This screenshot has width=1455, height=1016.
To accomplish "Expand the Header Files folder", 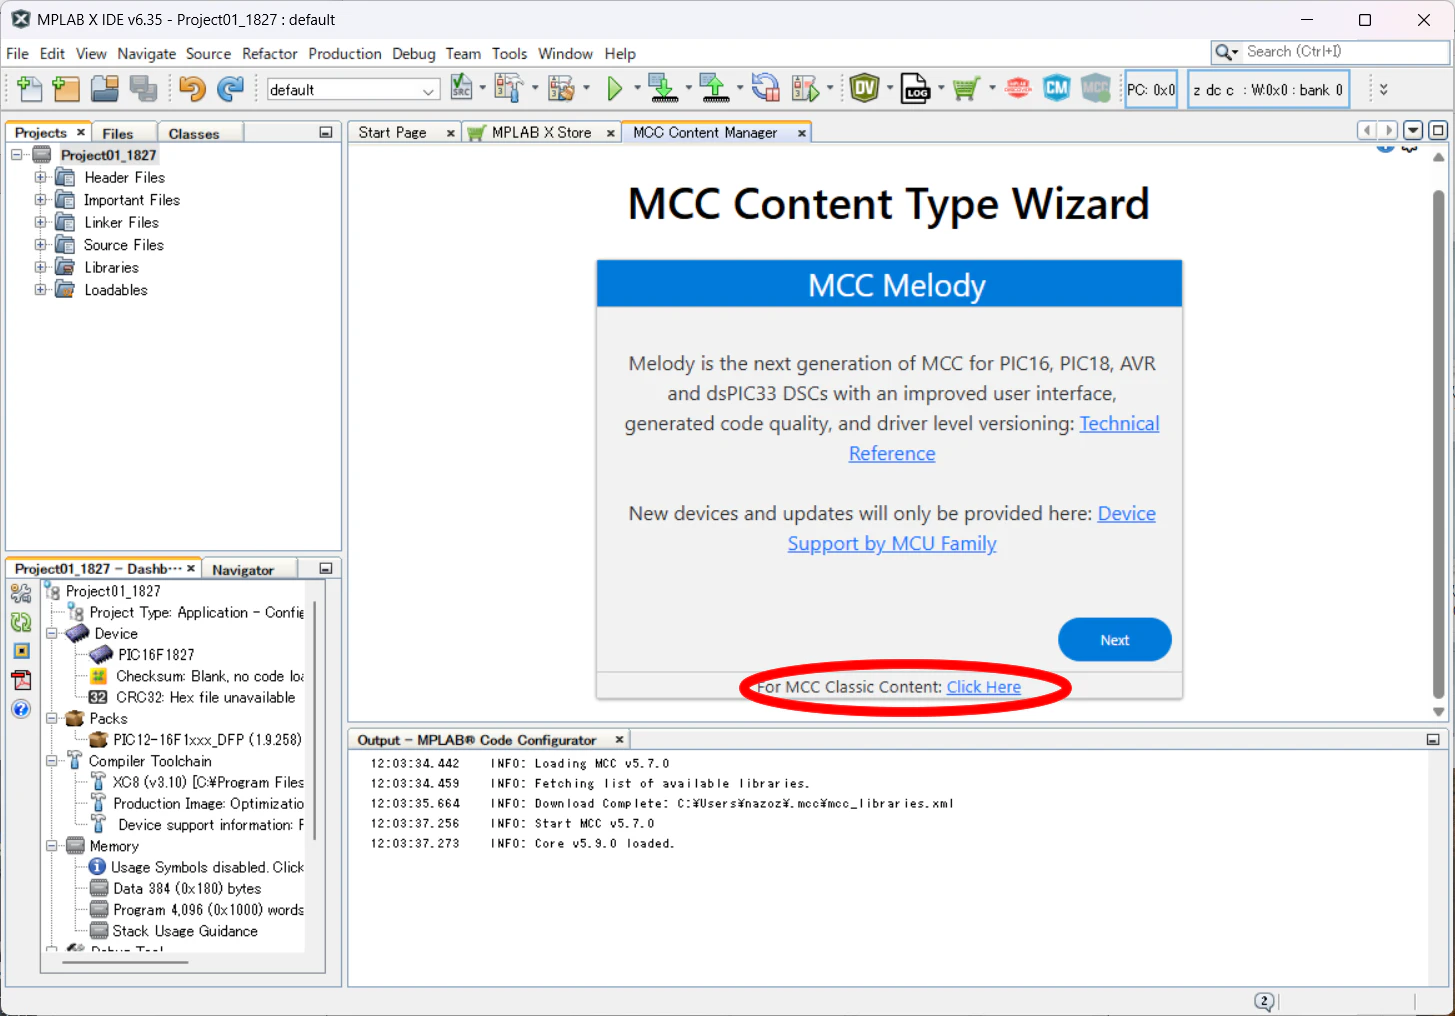I will point(40,178).
